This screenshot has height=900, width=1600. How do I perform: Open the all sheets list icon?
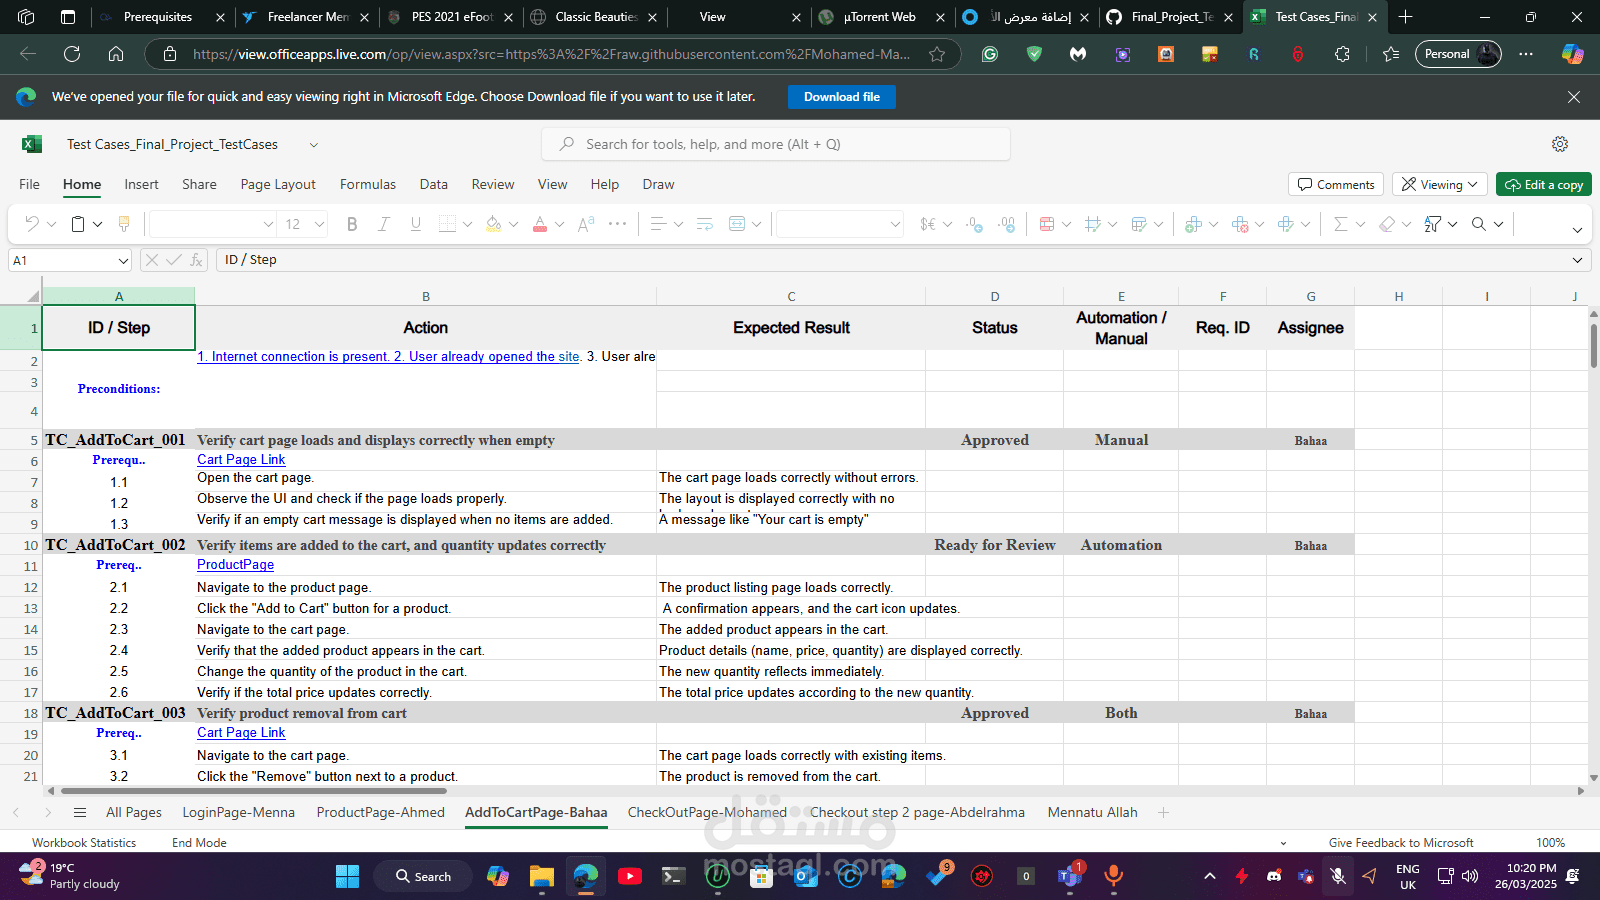[x=80, y=812]
